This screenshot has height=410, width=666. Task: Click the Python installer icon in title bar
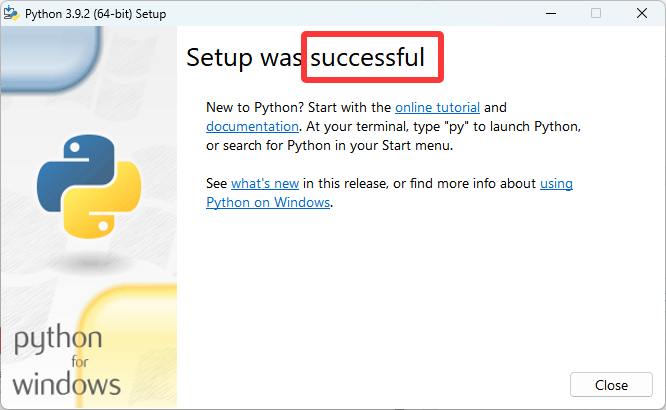pyautogui.click(x=11, y=13)
